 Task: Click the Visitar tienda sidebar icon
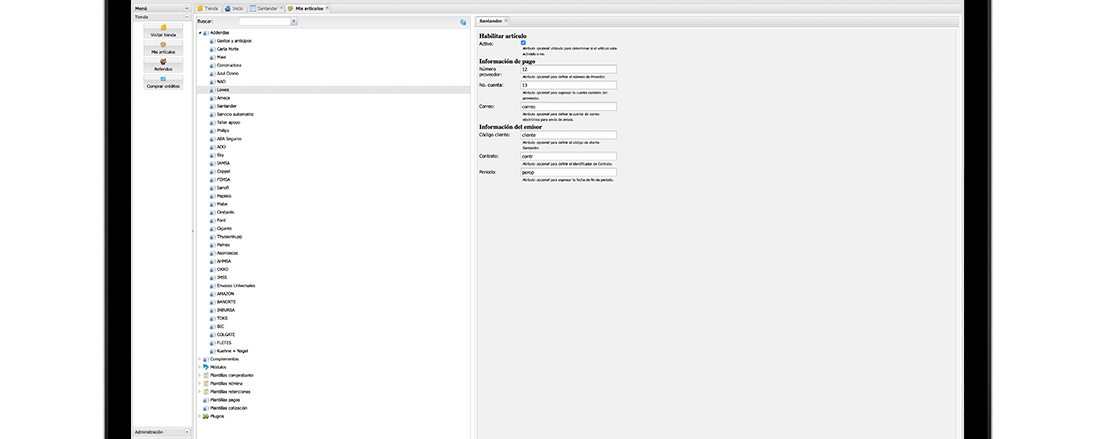coord(163,28)
